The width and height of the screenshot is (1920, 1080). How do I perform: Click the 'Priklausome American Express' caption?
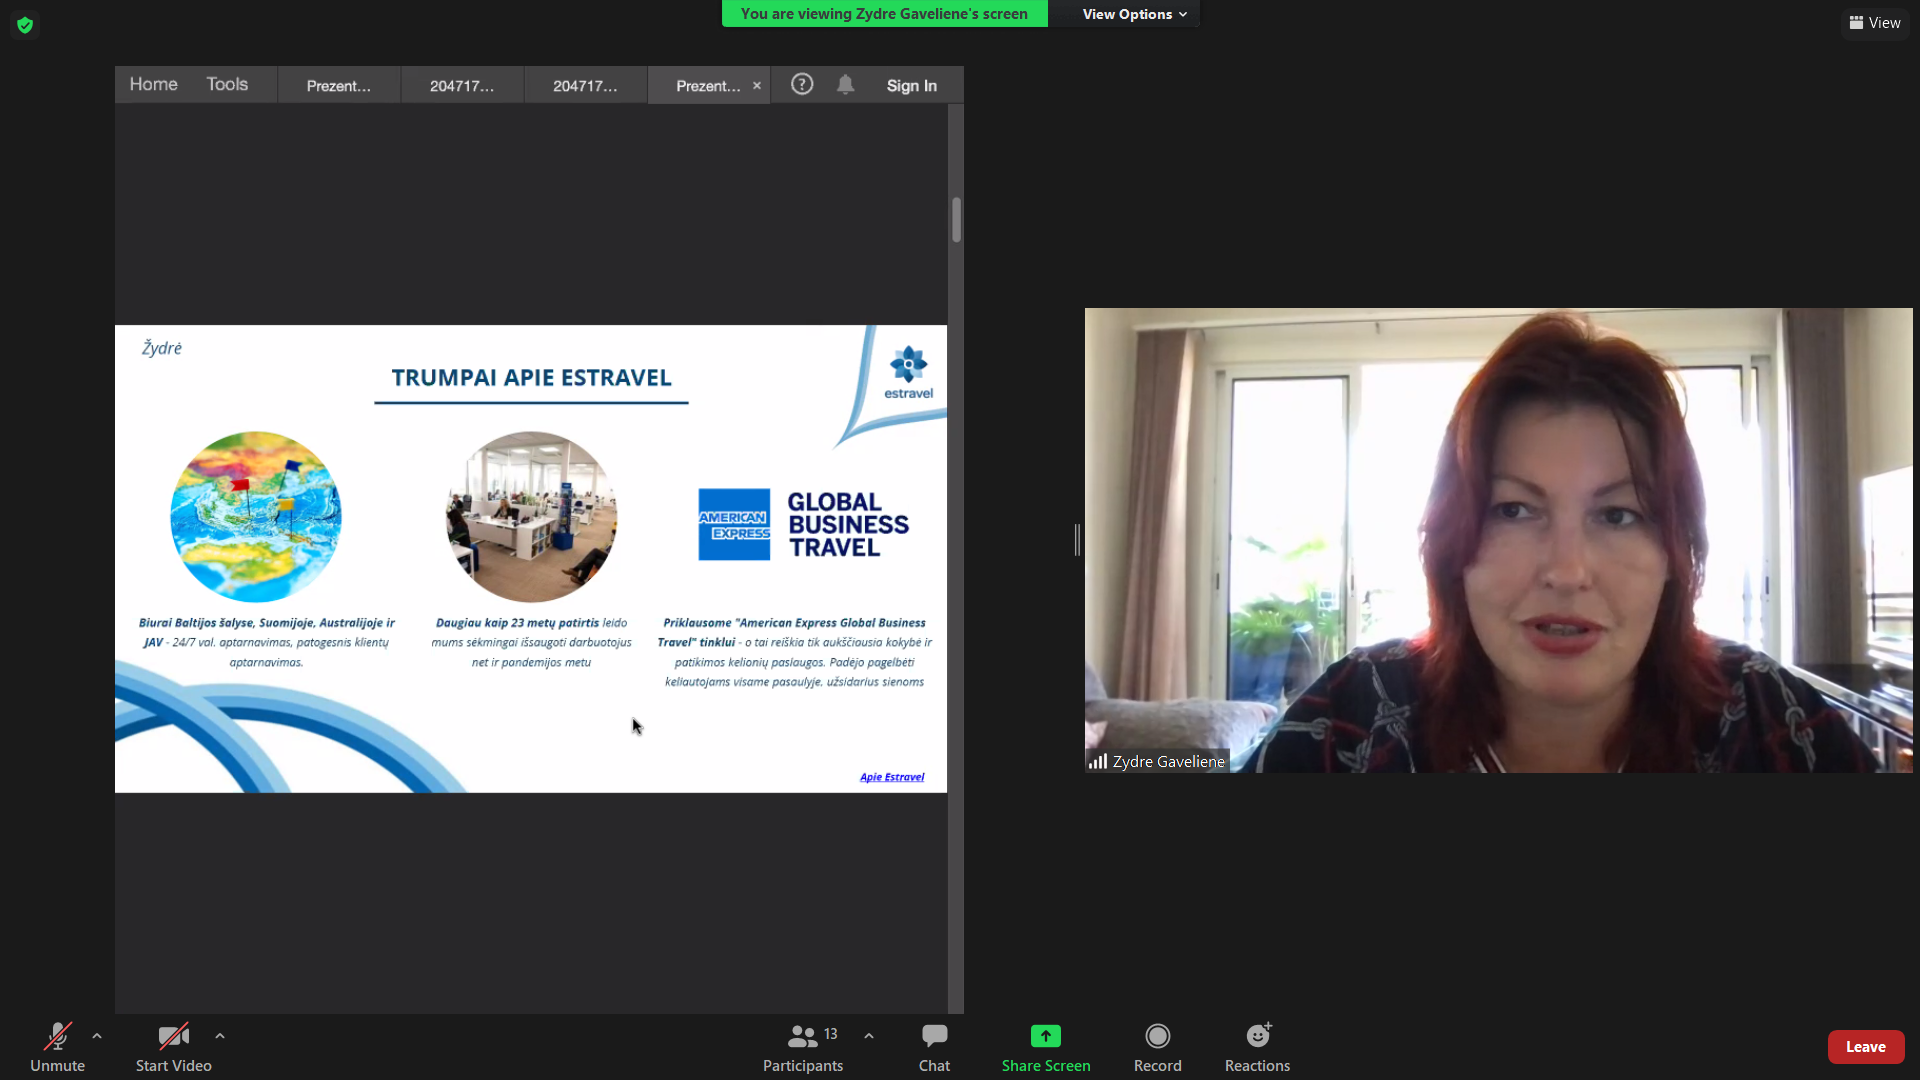tap(795, 652)
